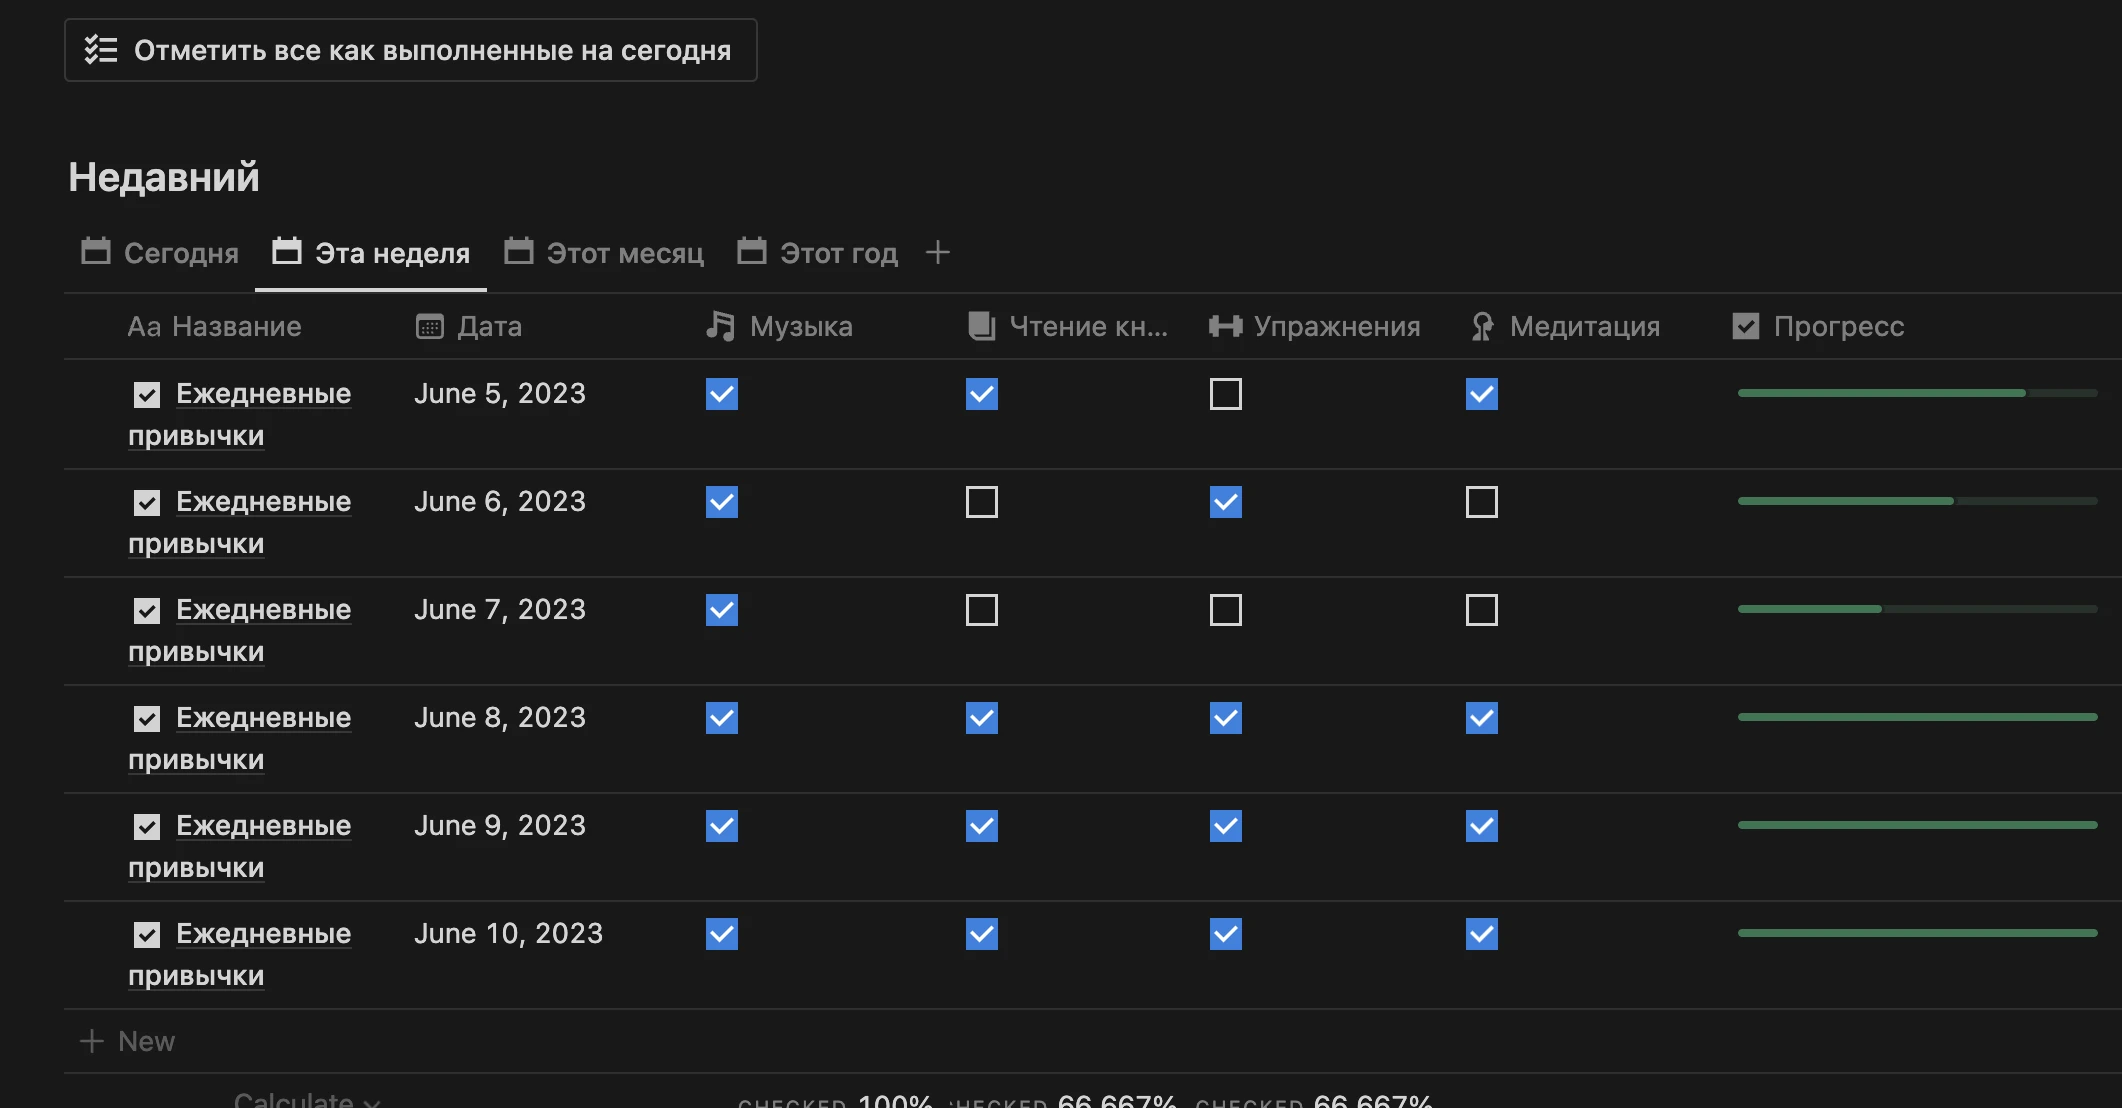Check Чтение for June 6, 2023

(x=982, y=502)
